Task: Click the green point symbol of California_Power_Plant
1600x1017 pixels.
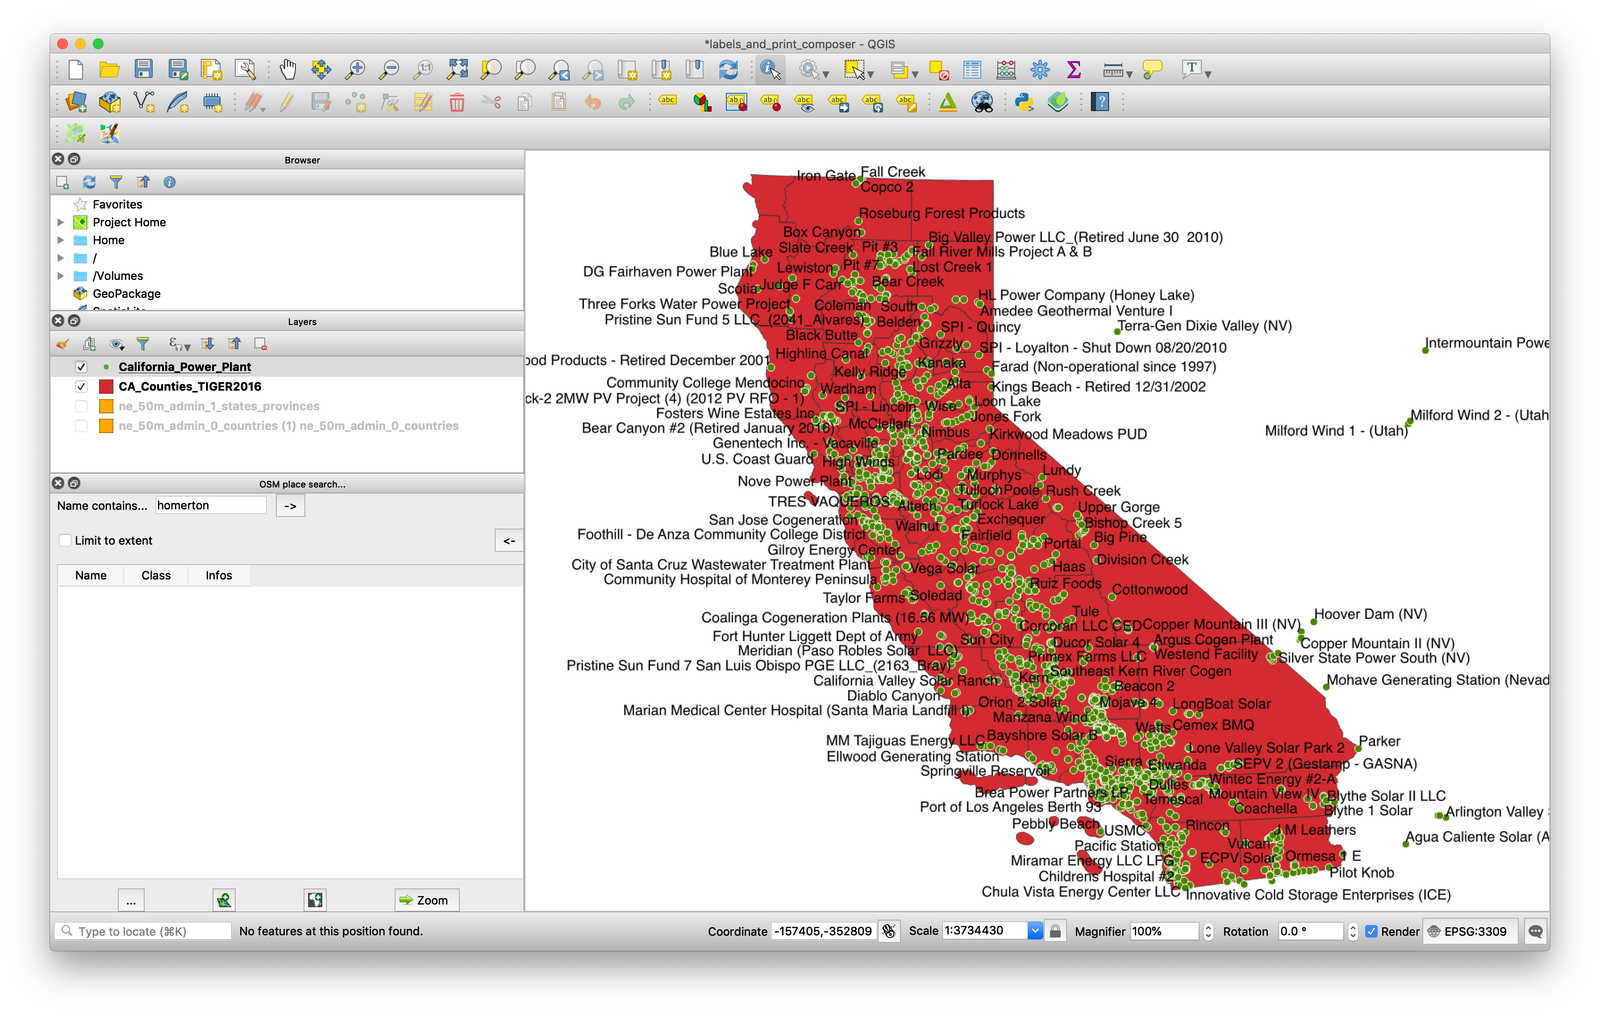Action: tap(106, 367)
